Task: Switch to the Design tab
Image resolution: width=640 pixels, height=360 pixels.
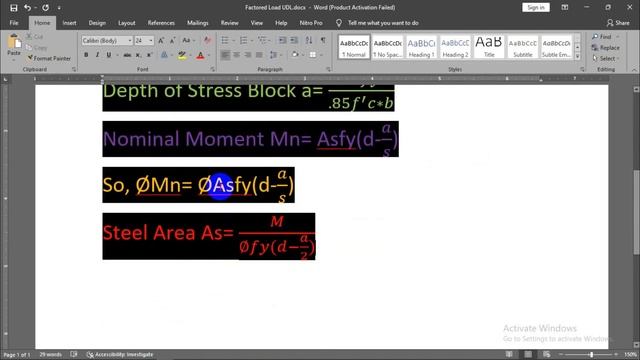Action: 97,23
